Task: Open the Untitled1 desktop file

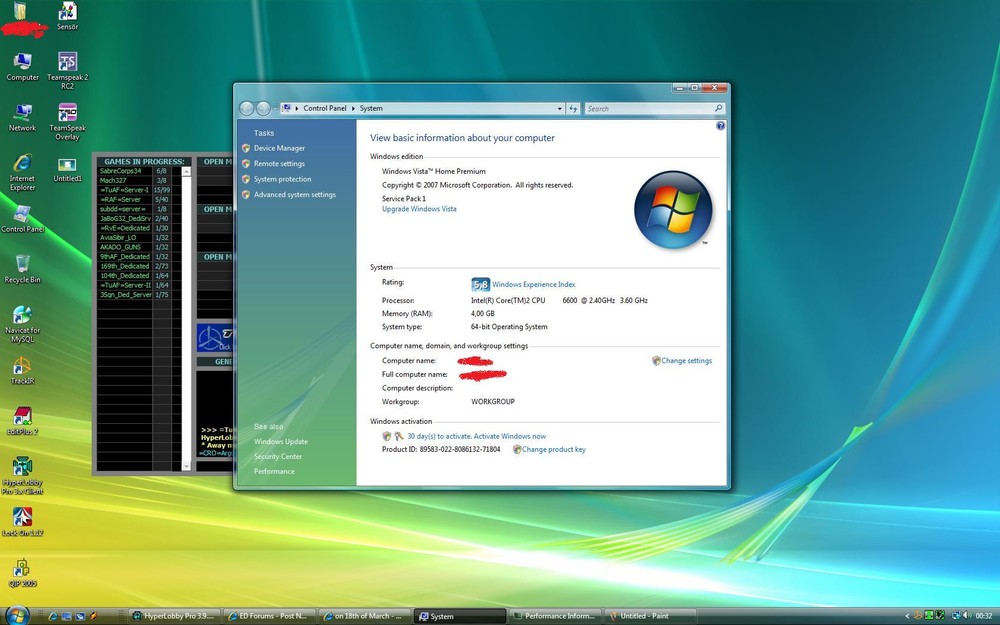Action: pos(67,170)
